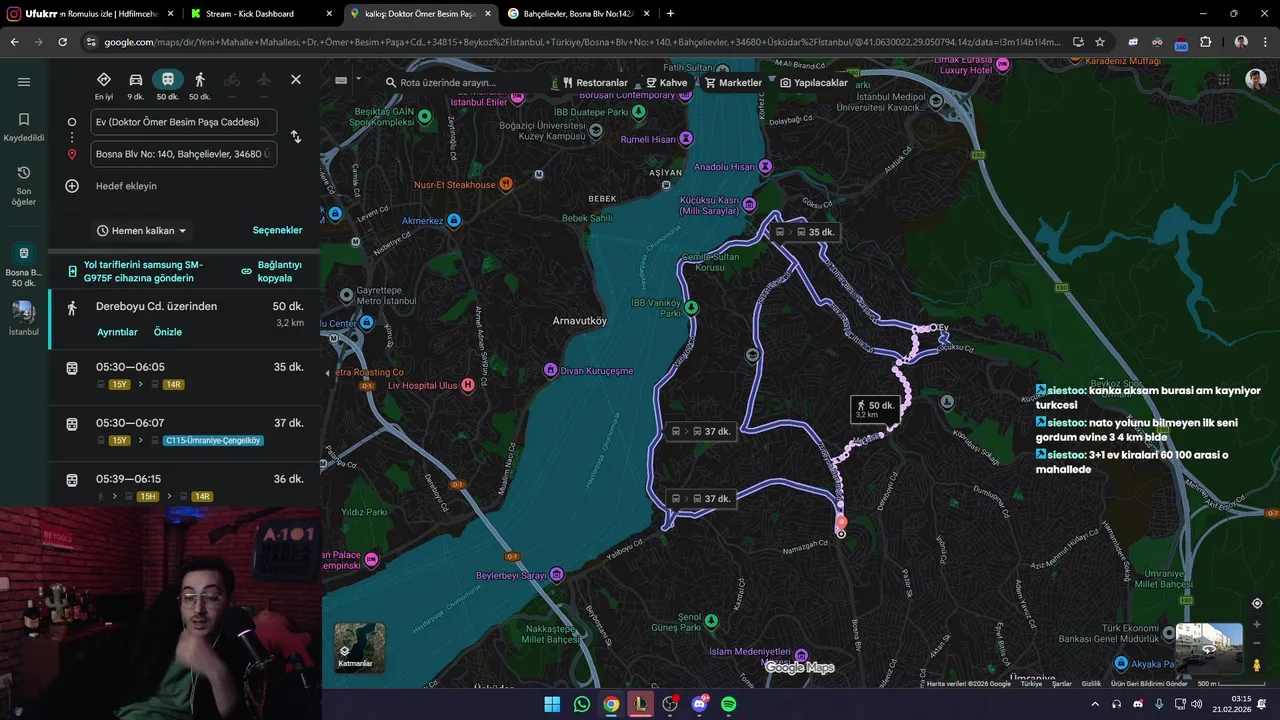Zoom out on the map
The image size is (1280, 720).
point(1257,643)
